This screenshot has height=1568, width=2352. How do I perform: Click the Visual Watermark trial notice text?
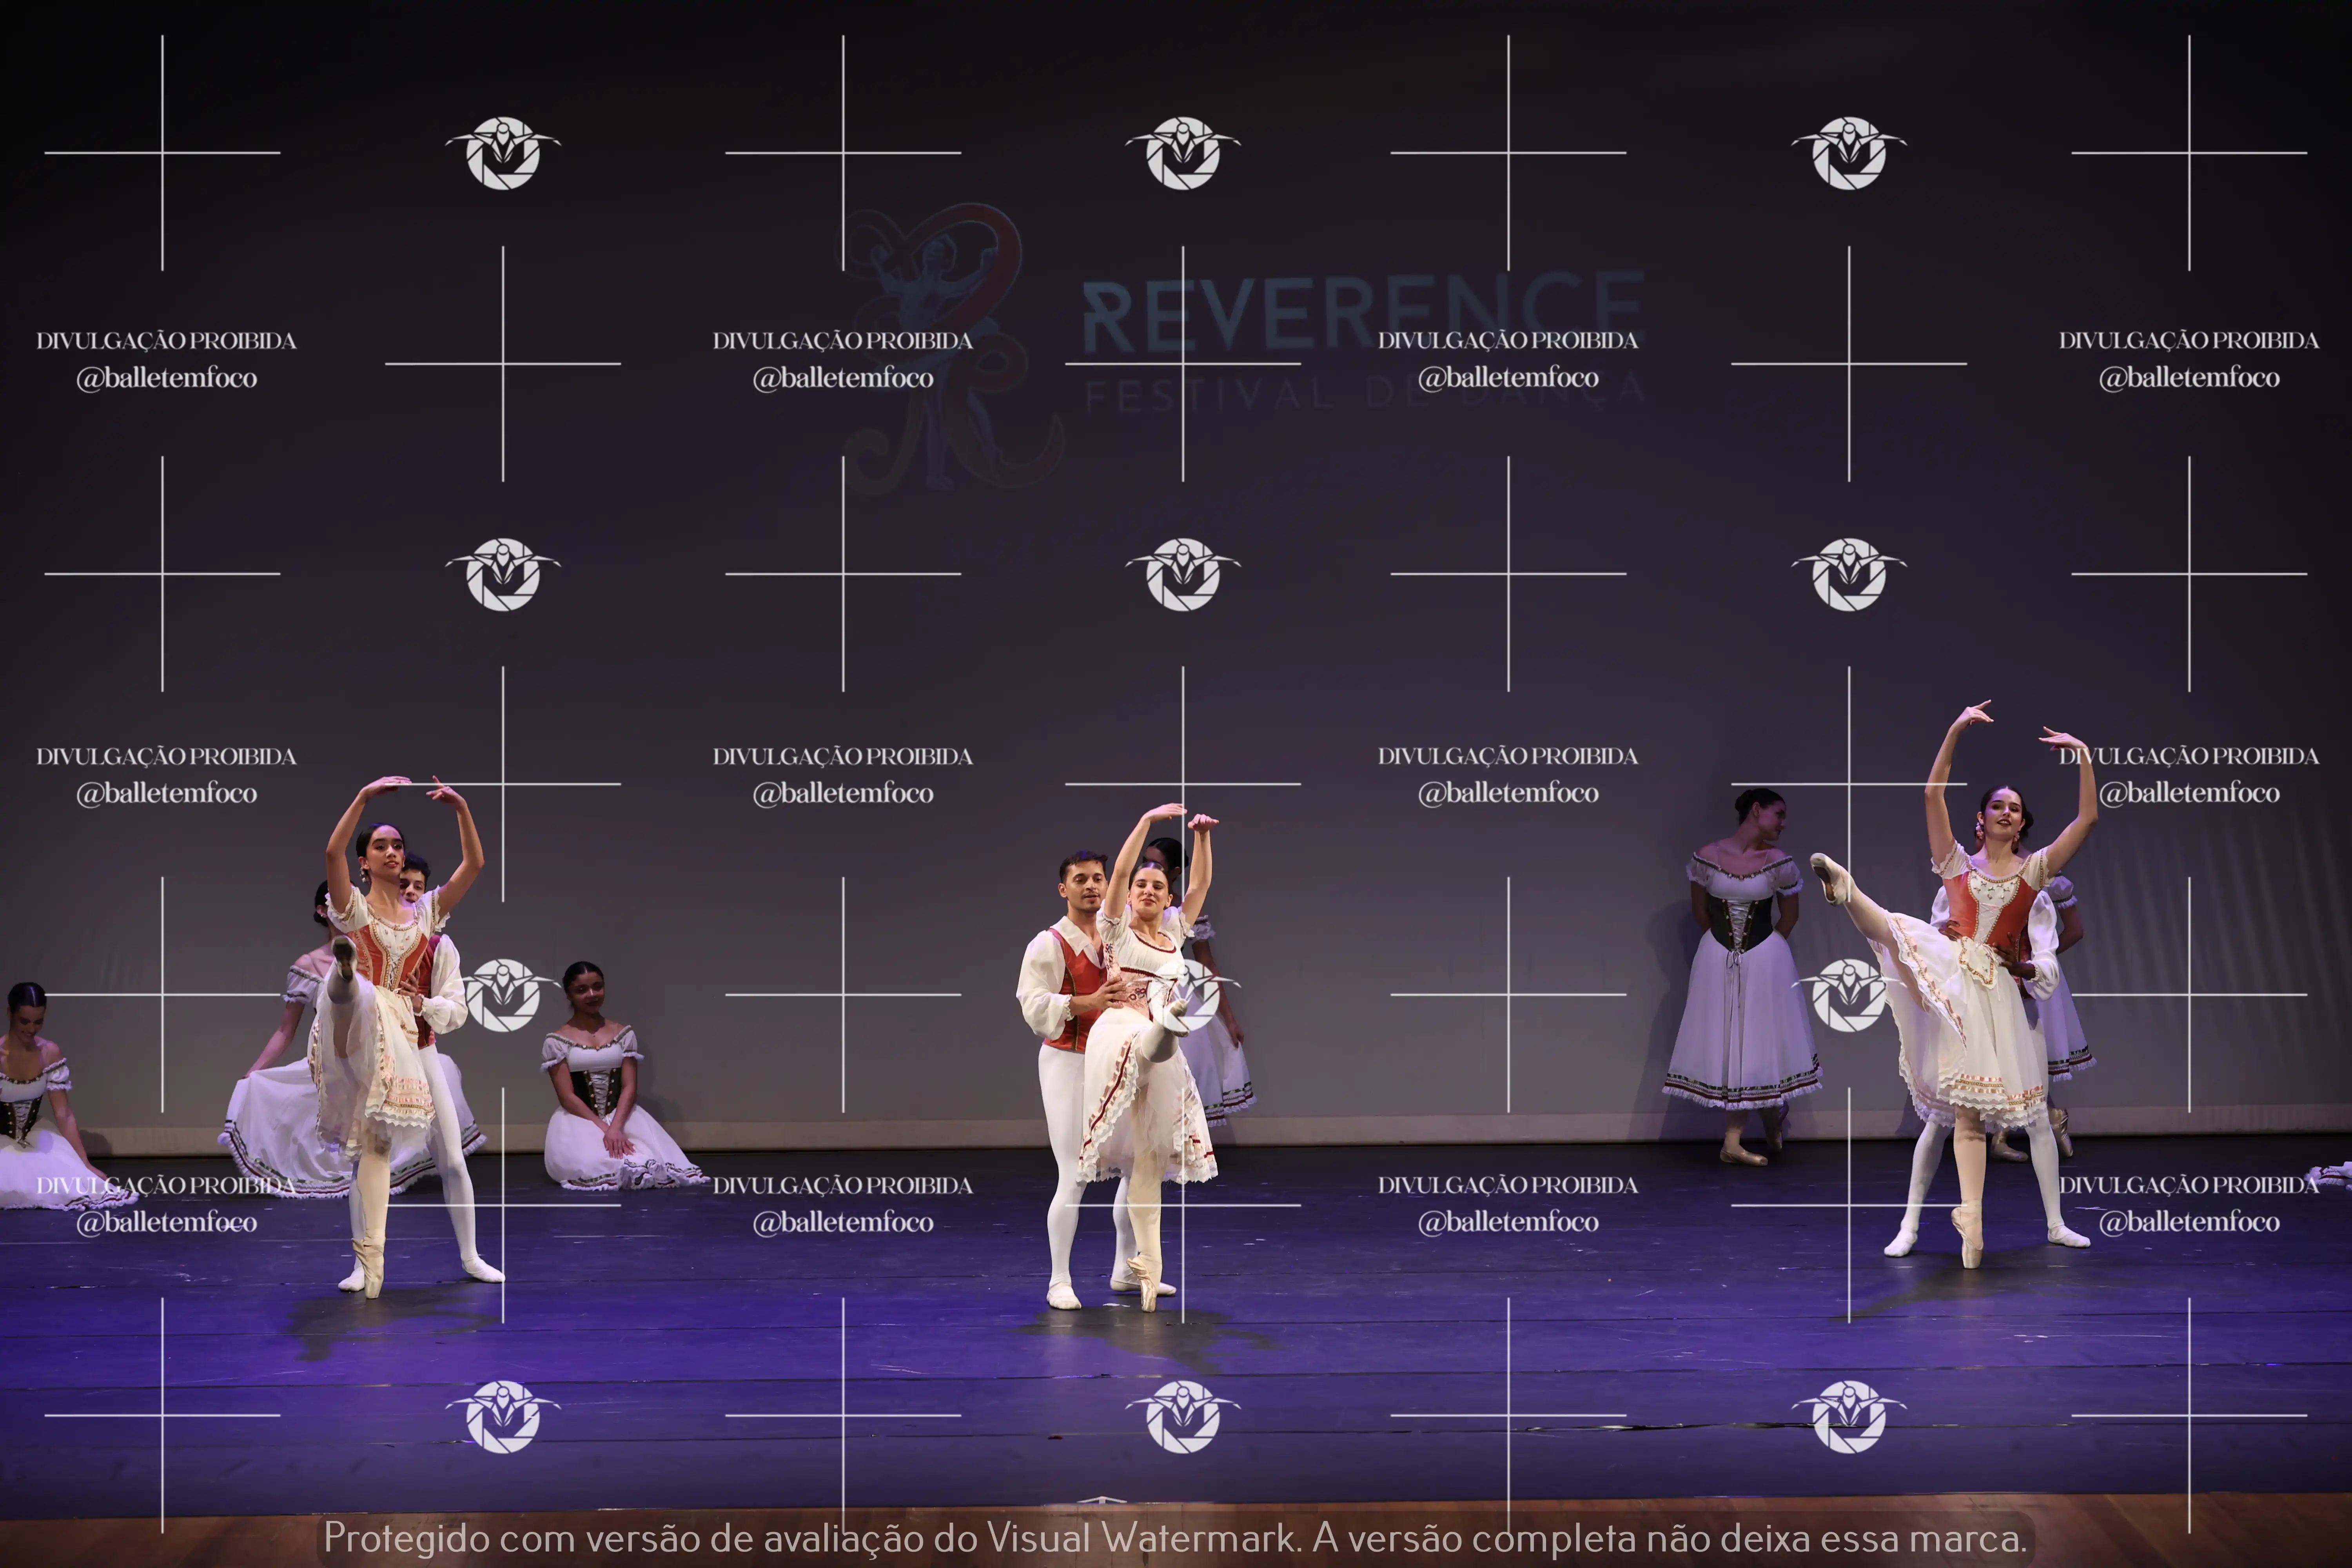click(x=1175, y=1537)
